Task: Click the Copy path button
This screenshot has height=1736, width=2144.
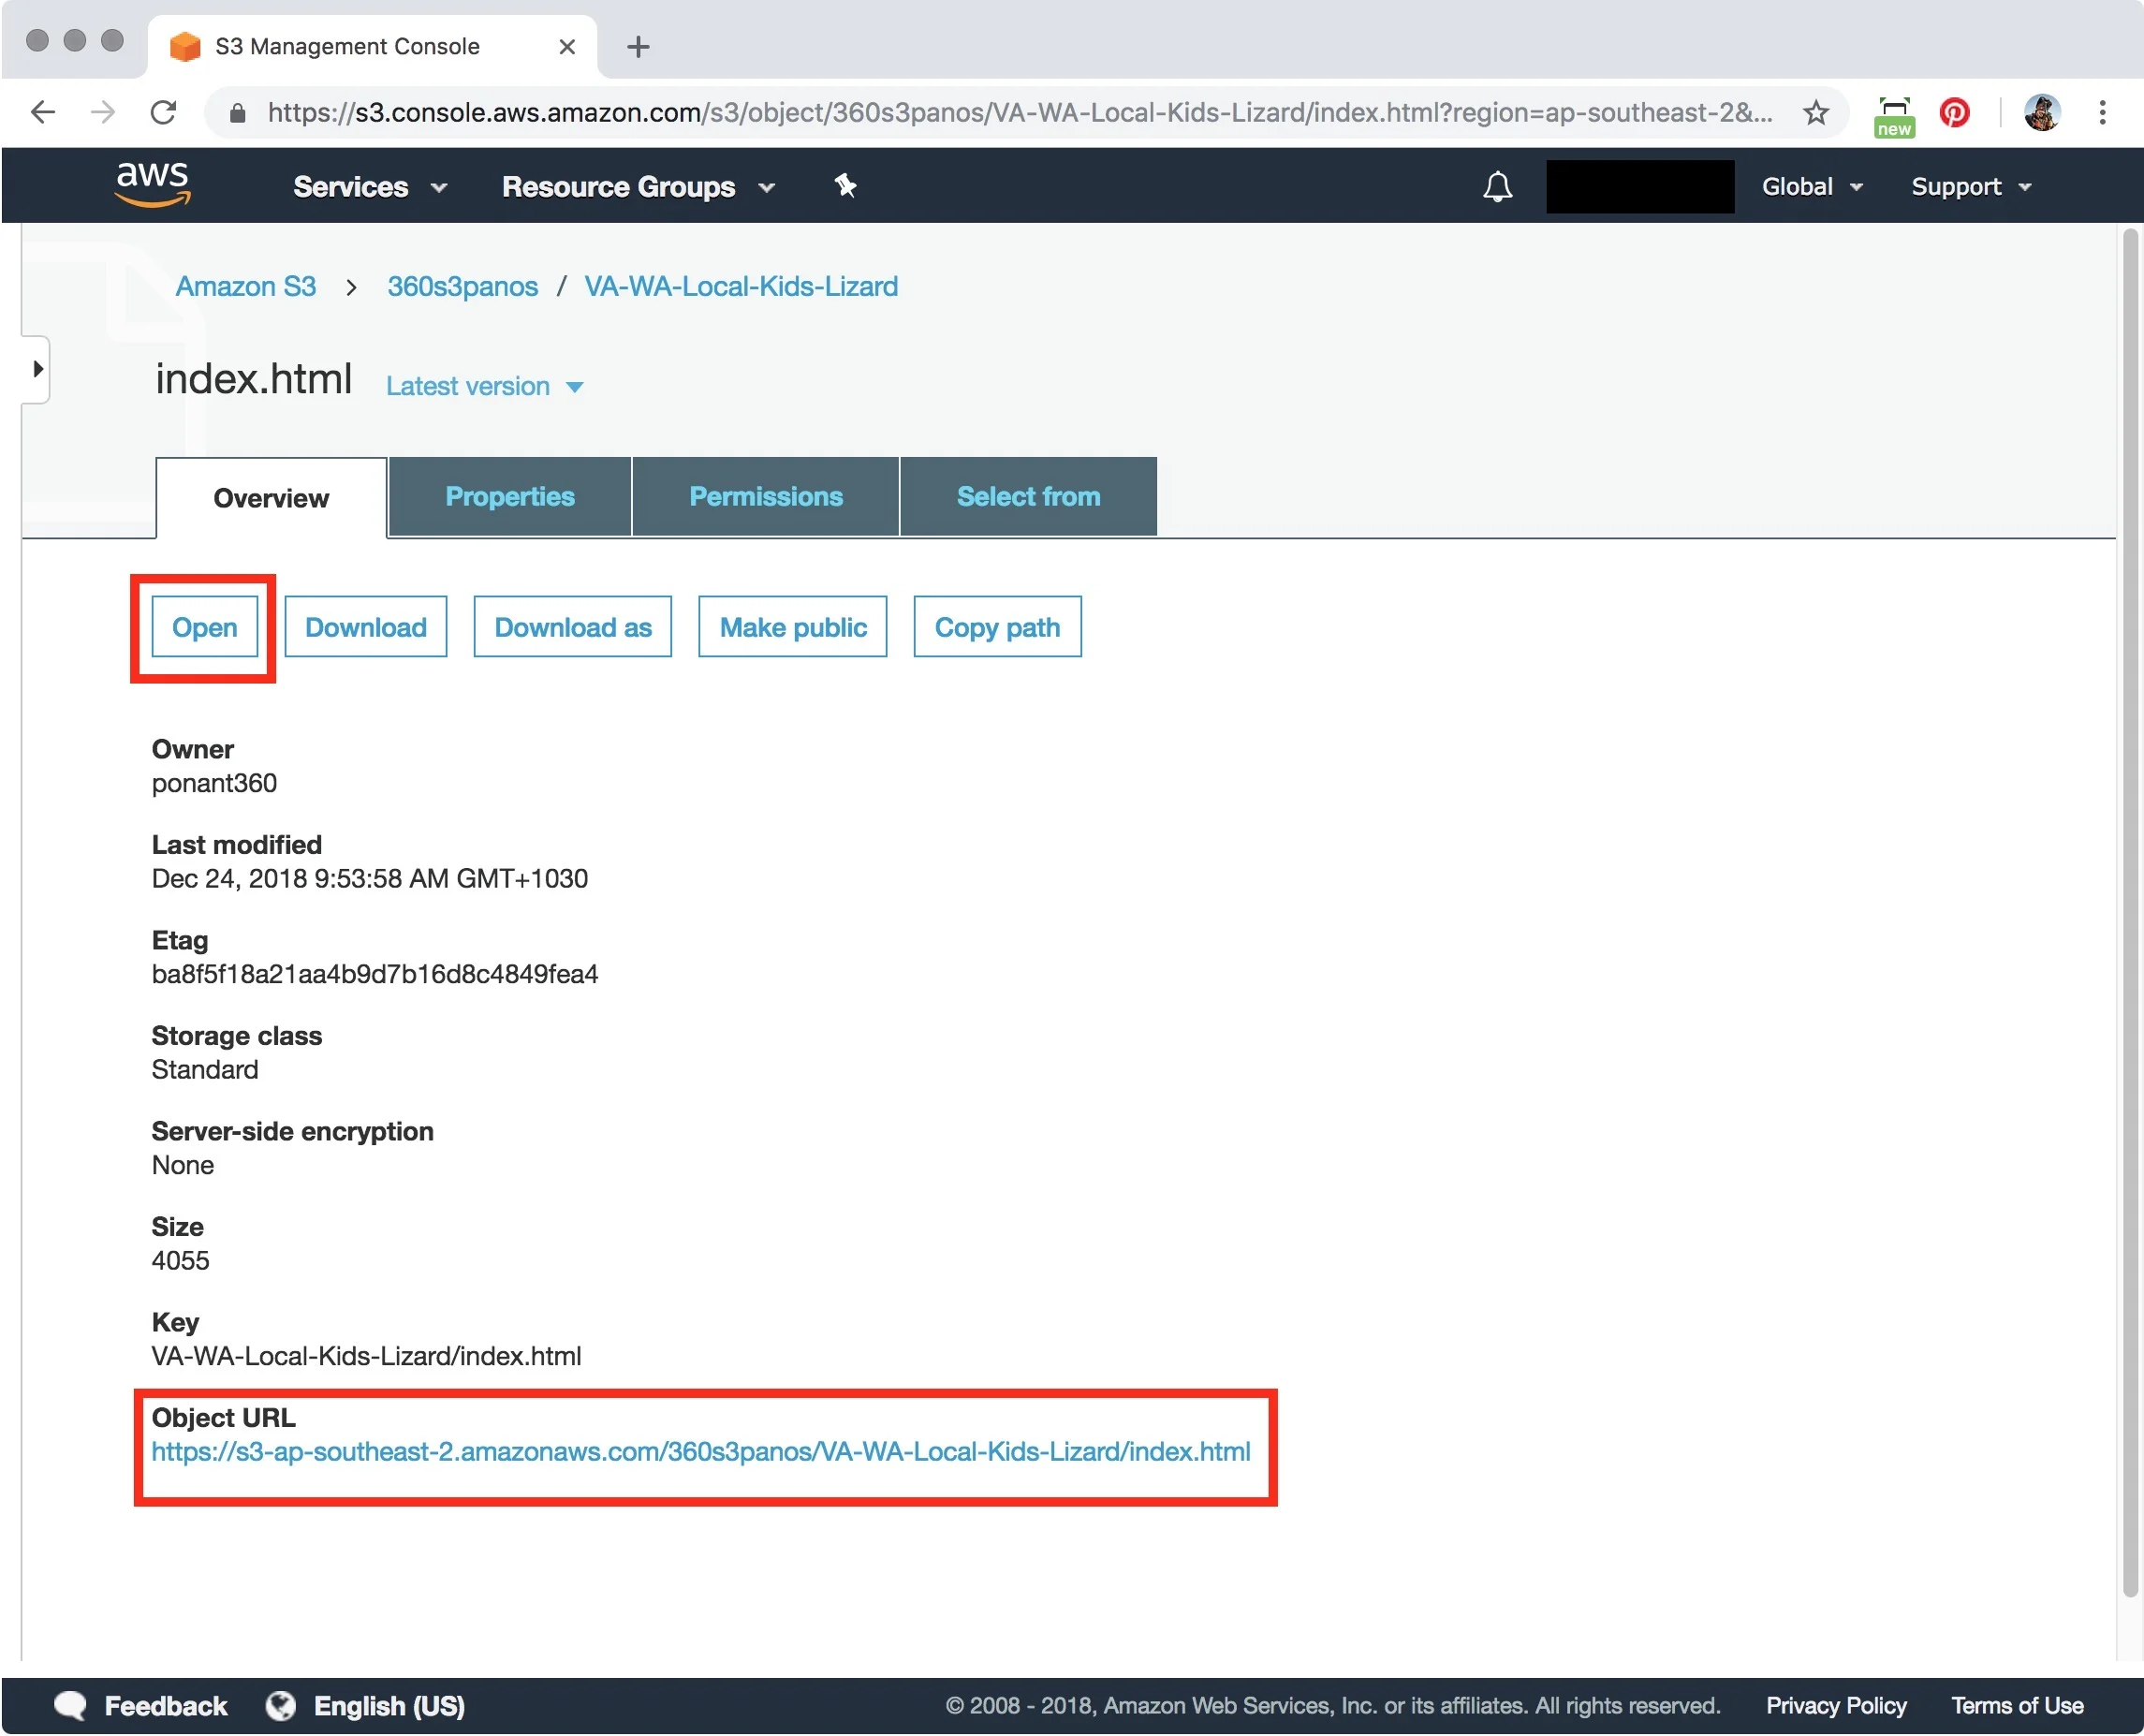Action: [997, 627]
